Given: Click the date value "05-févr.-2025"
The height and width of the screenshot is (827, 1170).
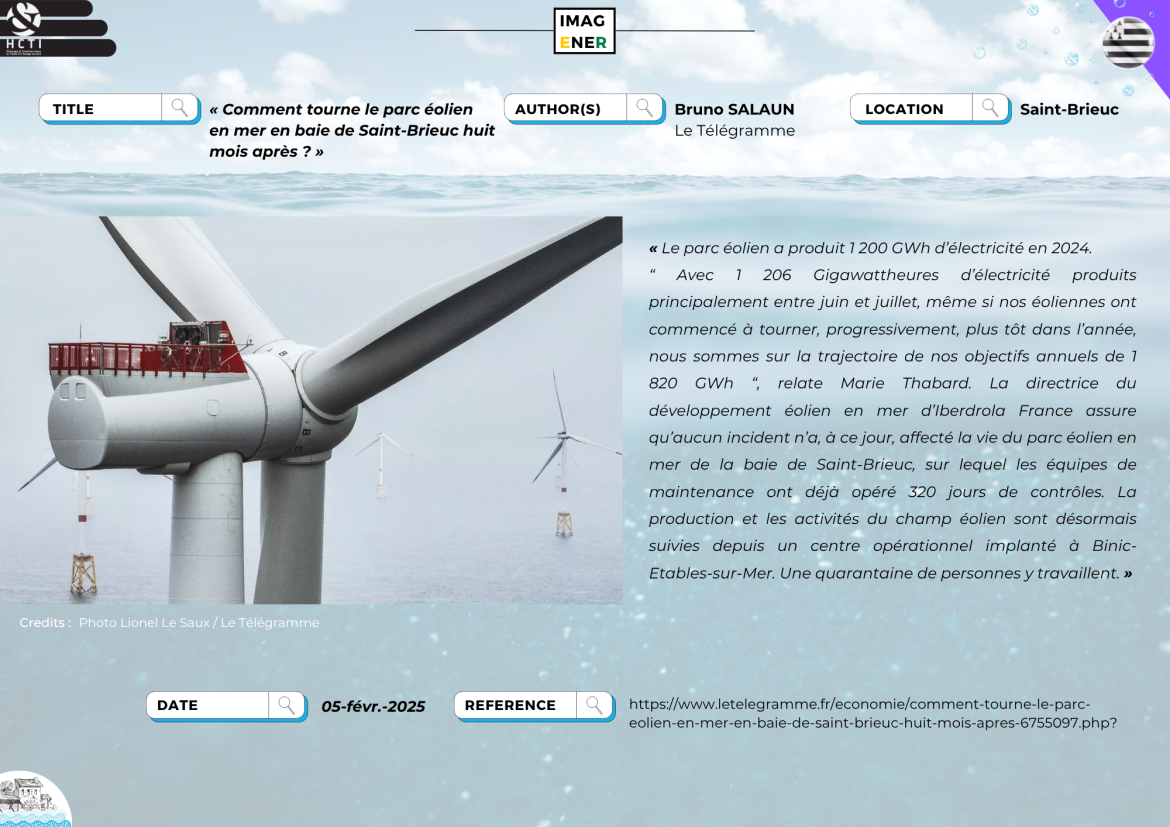Looking at the screenshot, I should click(373, 706).
